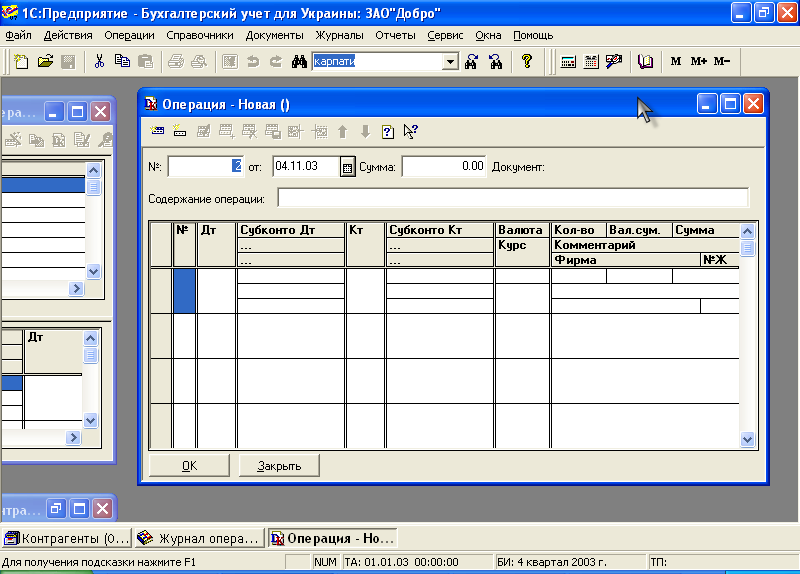Click the Find next binoculars icon
The width and height of the screenshot is (800, 574).
[471, 62]
